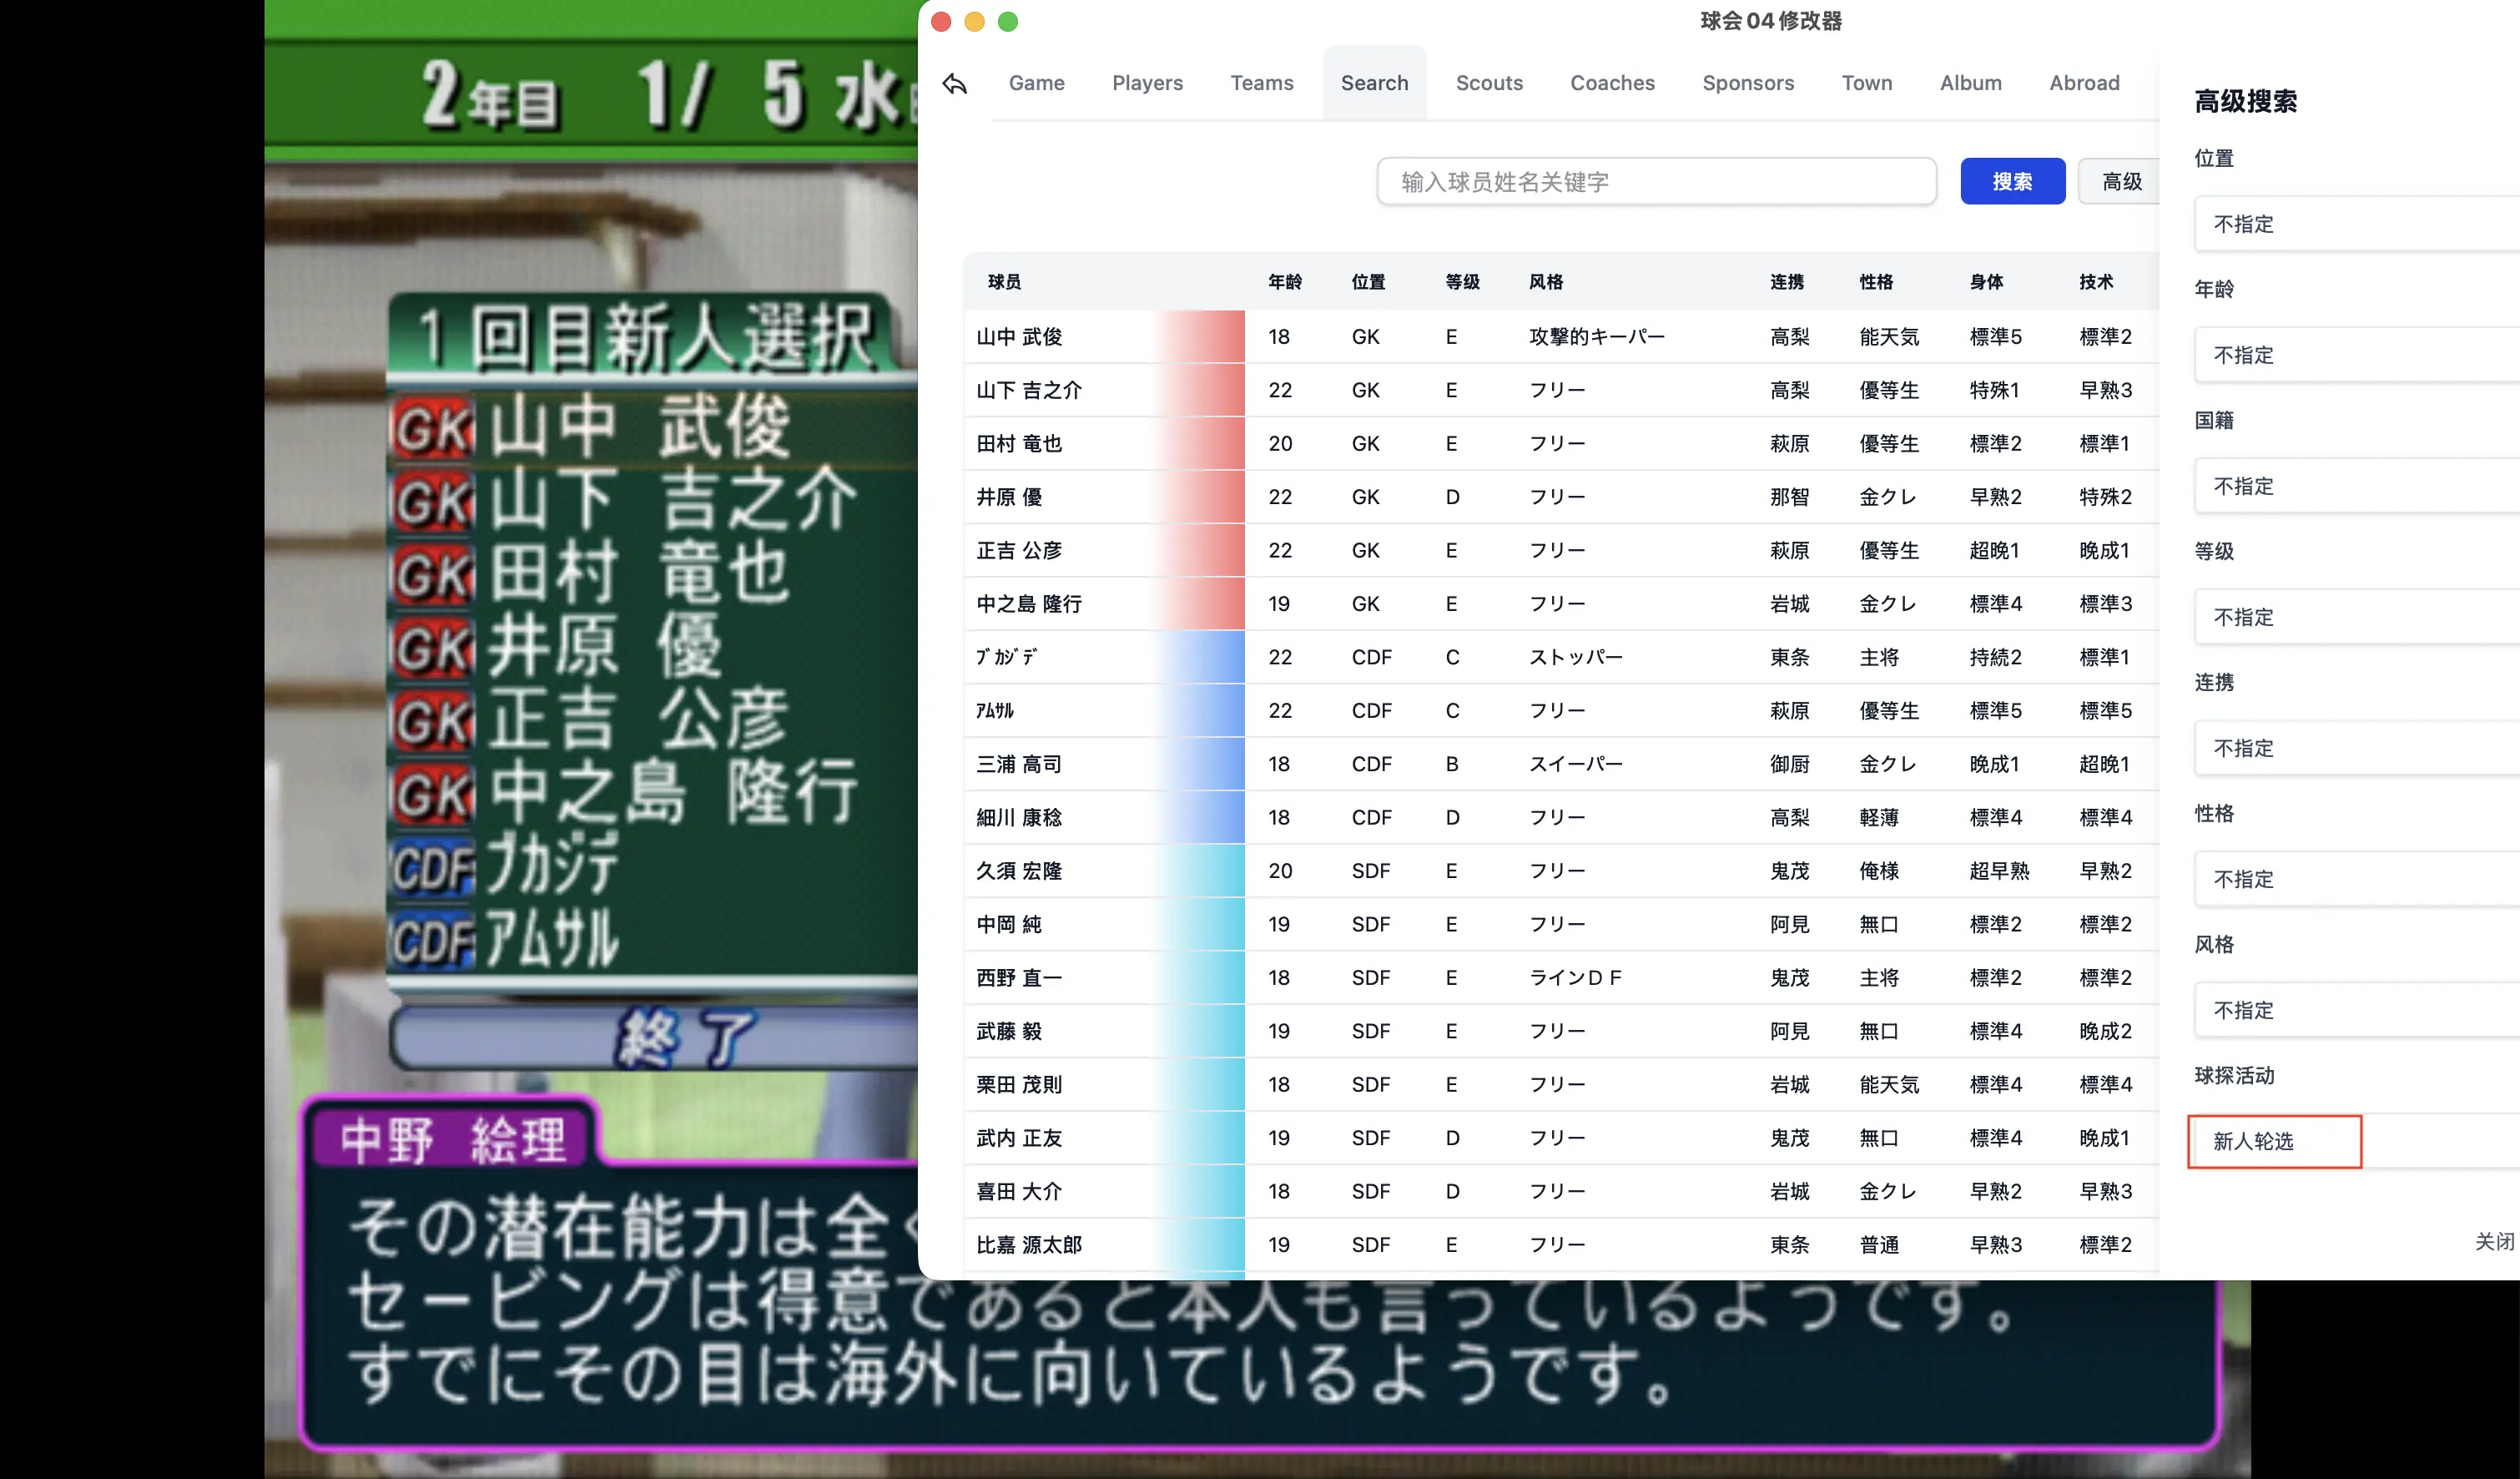Click the player name search input field

1656,181
